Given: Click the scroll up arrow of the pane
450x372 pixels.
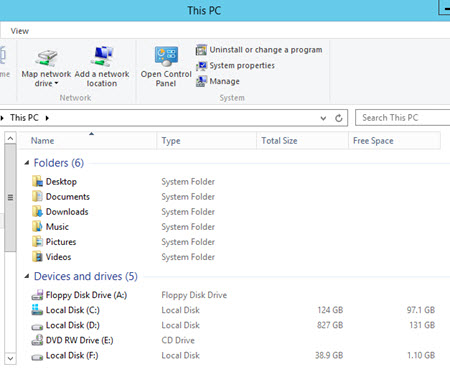Looking at the screenshot, I should pyautogui.click(x=11, y=138).
